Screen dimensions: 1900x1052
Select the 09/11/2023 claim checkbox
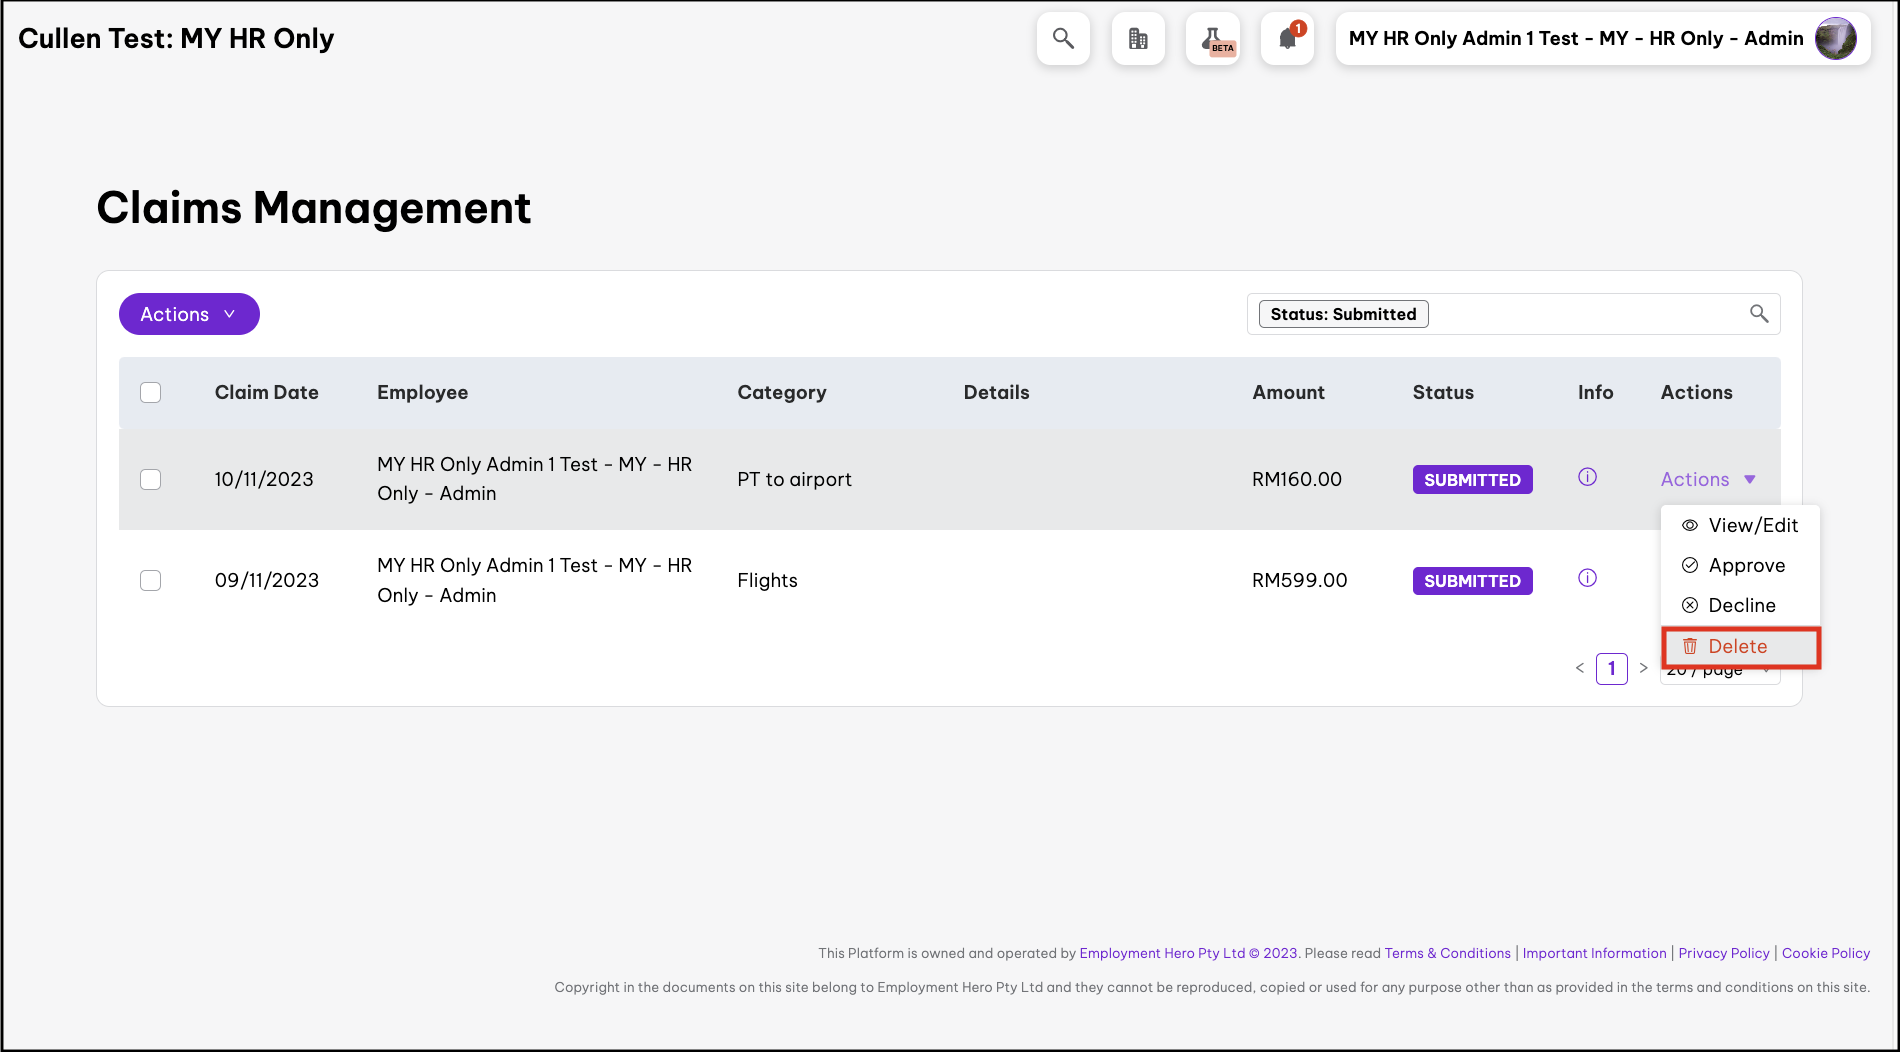151,580
